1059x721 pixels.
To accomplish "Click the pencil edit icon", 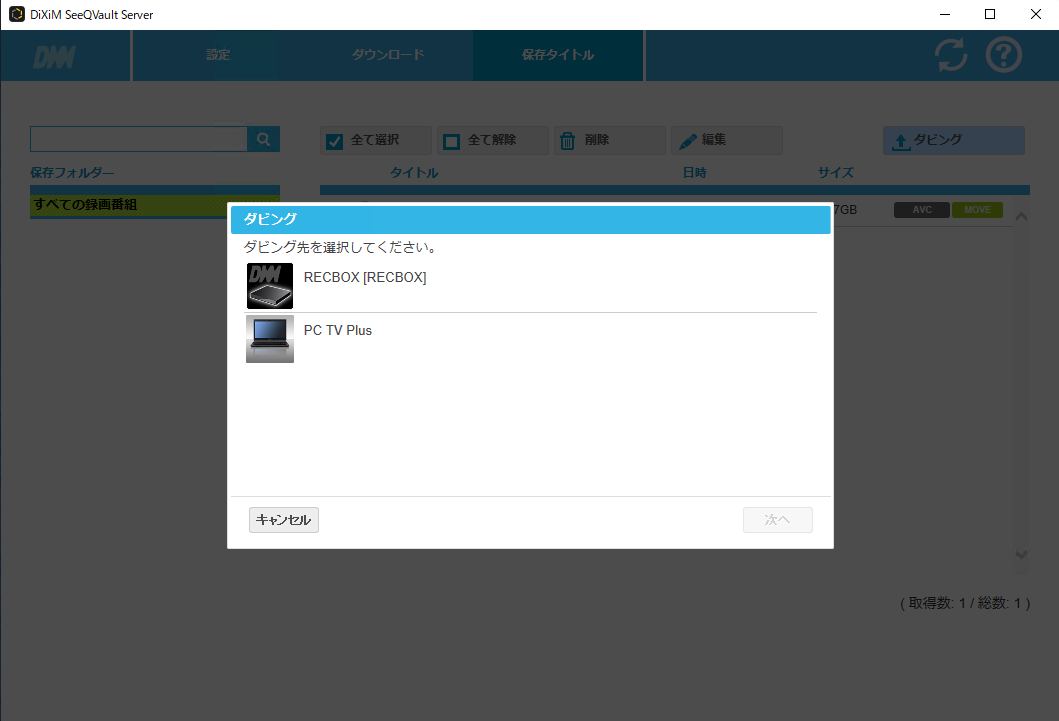I will [x=688, y=141].
